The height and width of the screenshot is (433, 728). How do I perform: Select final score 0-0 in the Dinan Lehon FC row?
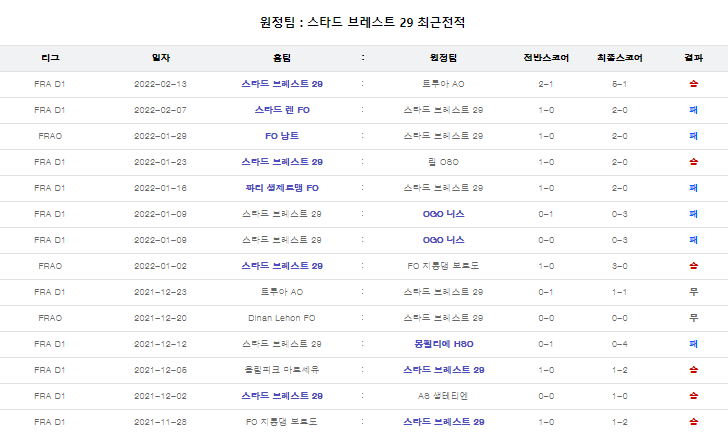coord(620,318)
